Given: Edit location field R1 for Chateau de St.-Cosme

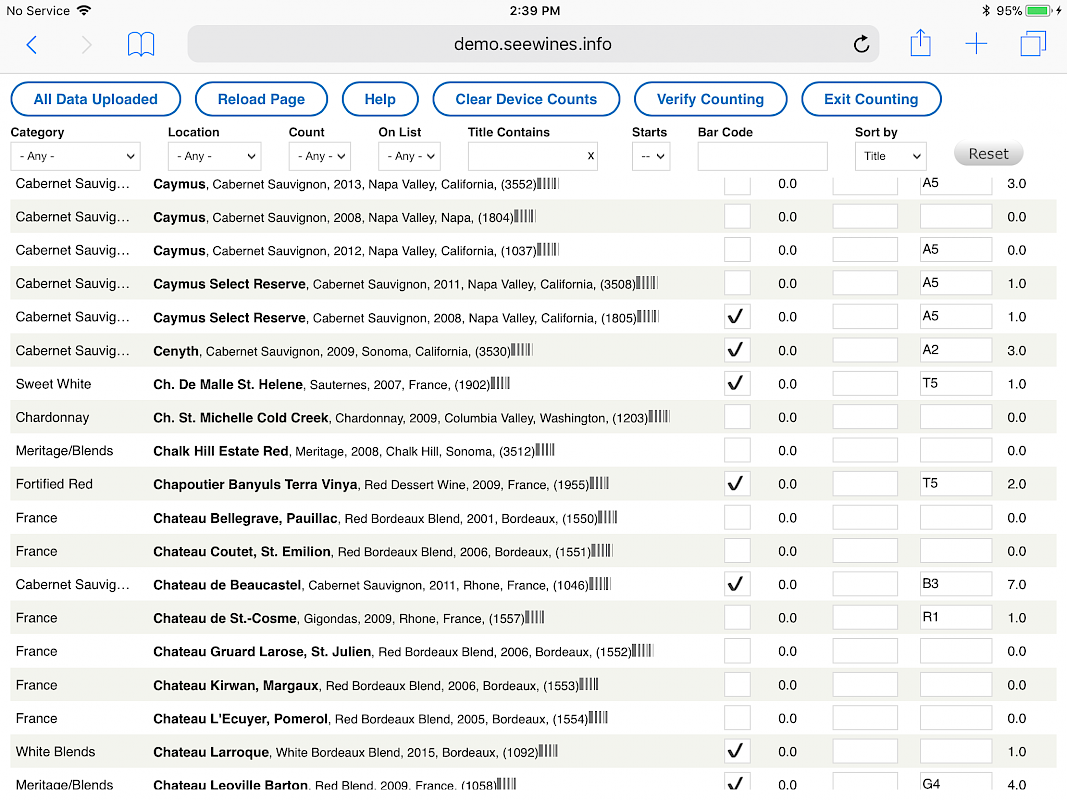Looking at the screenshot, I should coord(955,617).
